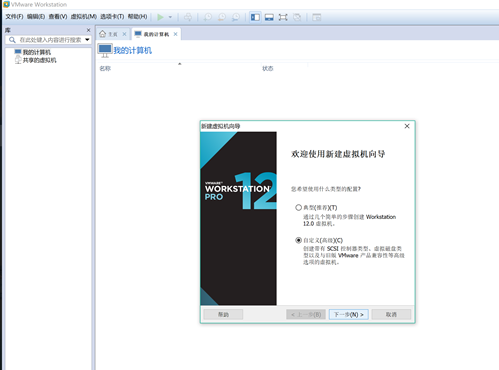Screen dimensions: 499x370
Task: Click the green Power On play icon
Action: 160,17
